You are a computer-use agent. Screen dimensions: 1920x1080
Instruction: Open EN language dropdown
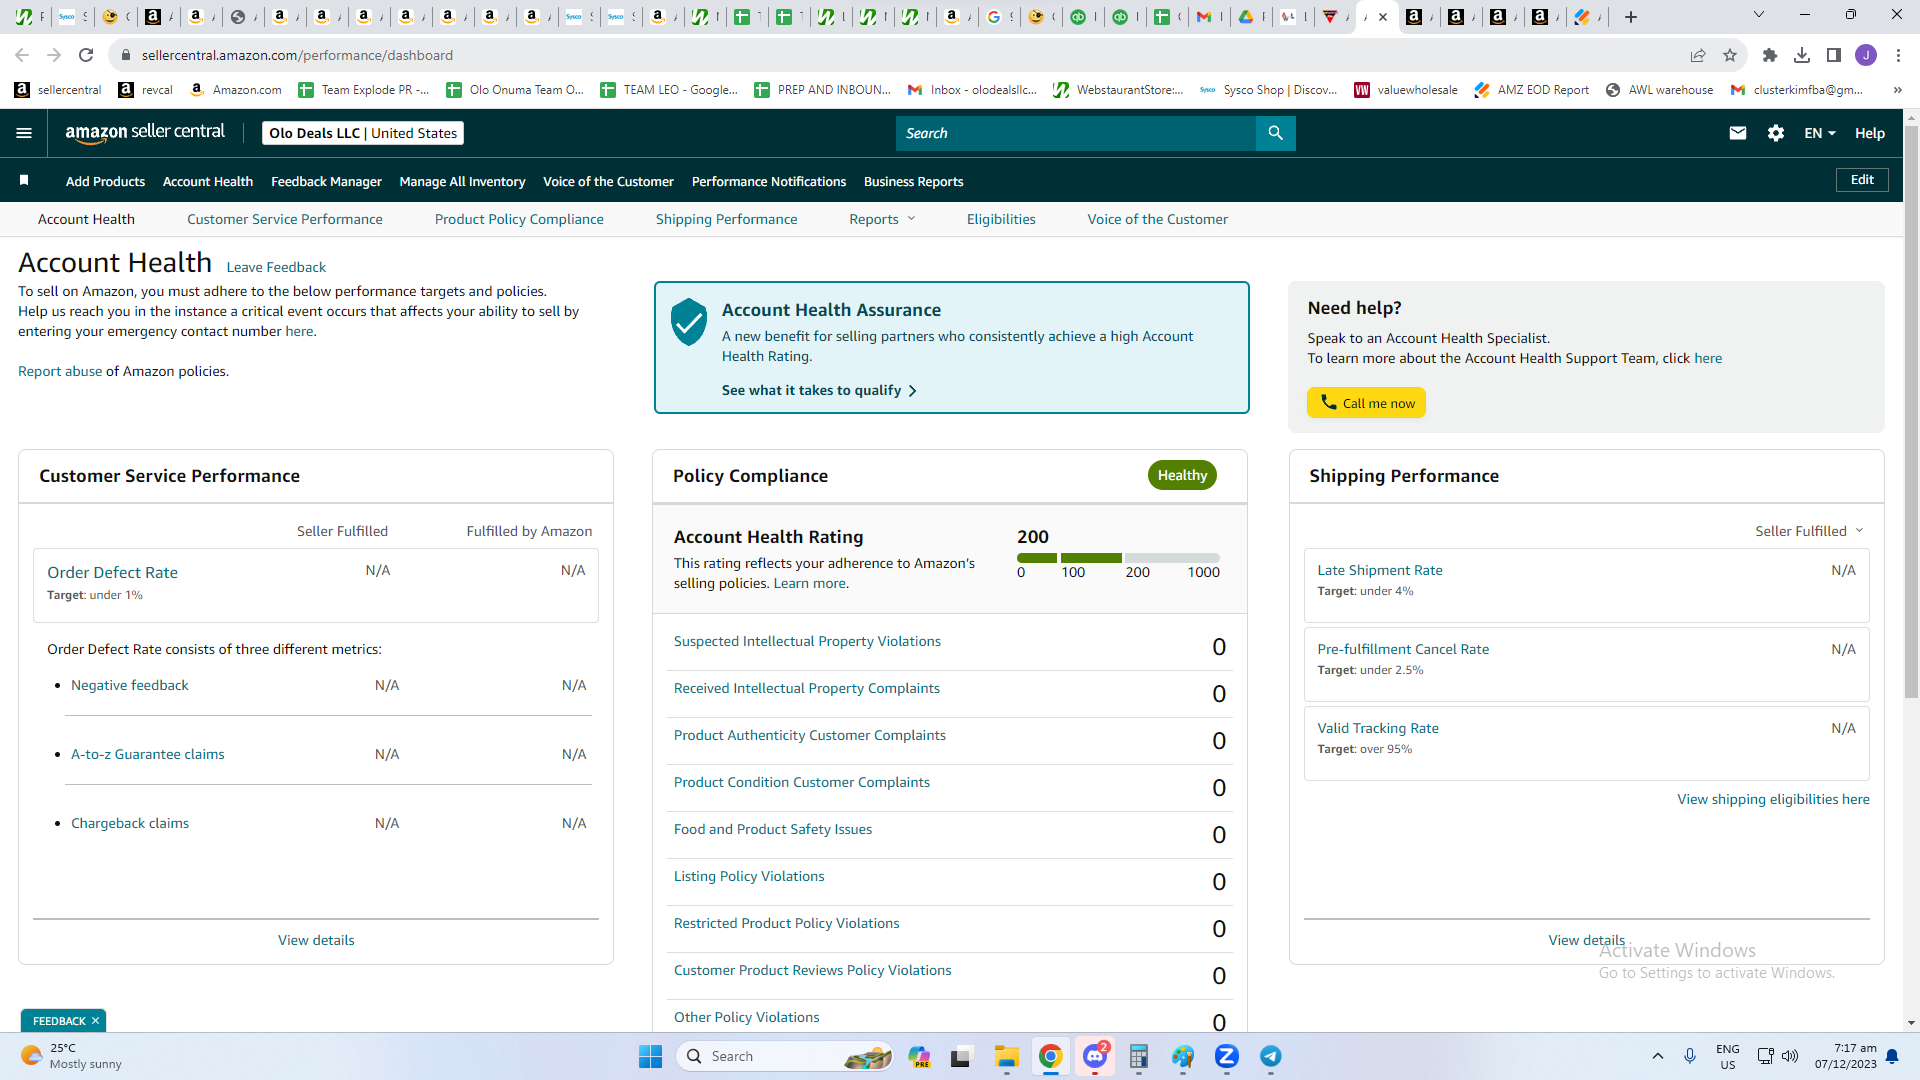point(1820,133)
